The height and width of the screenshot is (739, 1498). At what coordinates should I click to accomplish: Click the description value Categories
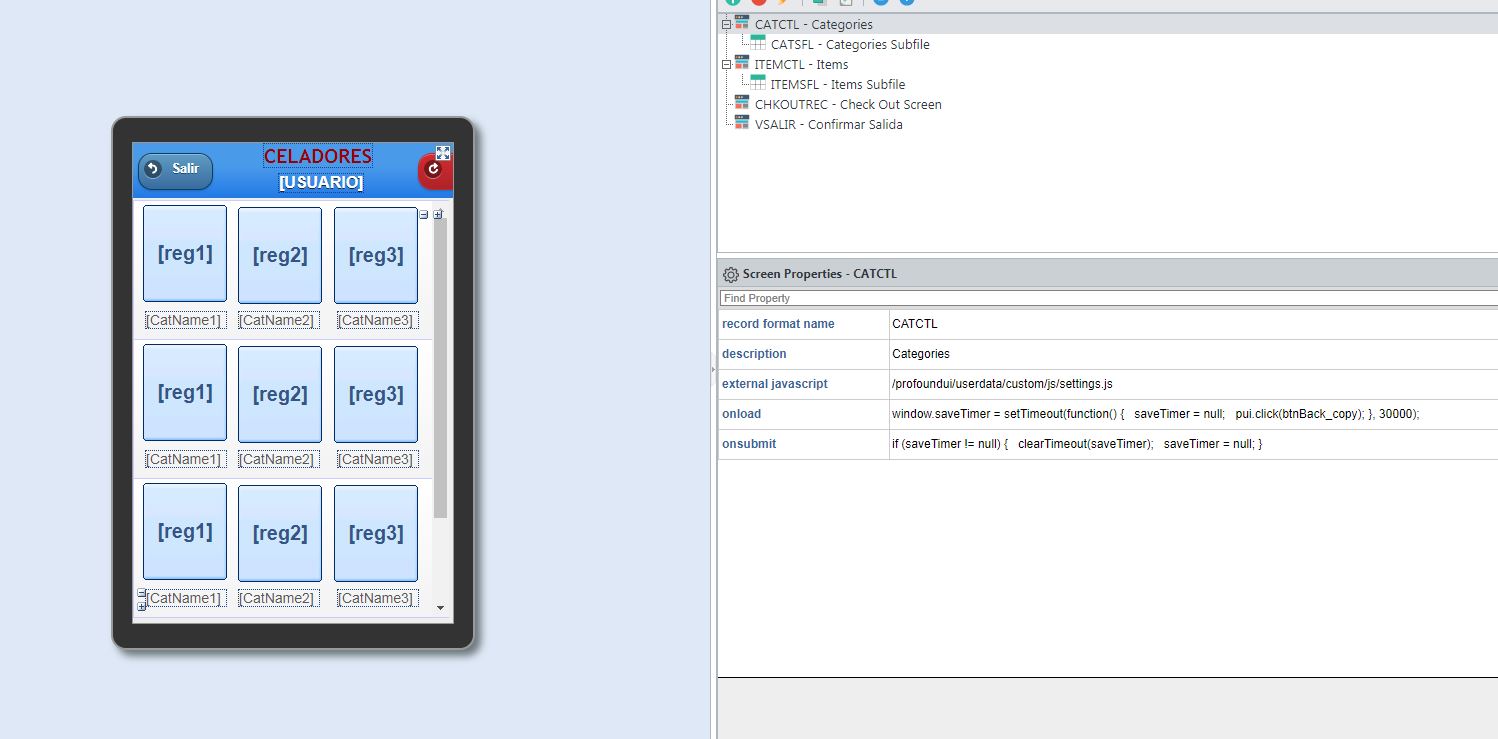pos(1193,354)
